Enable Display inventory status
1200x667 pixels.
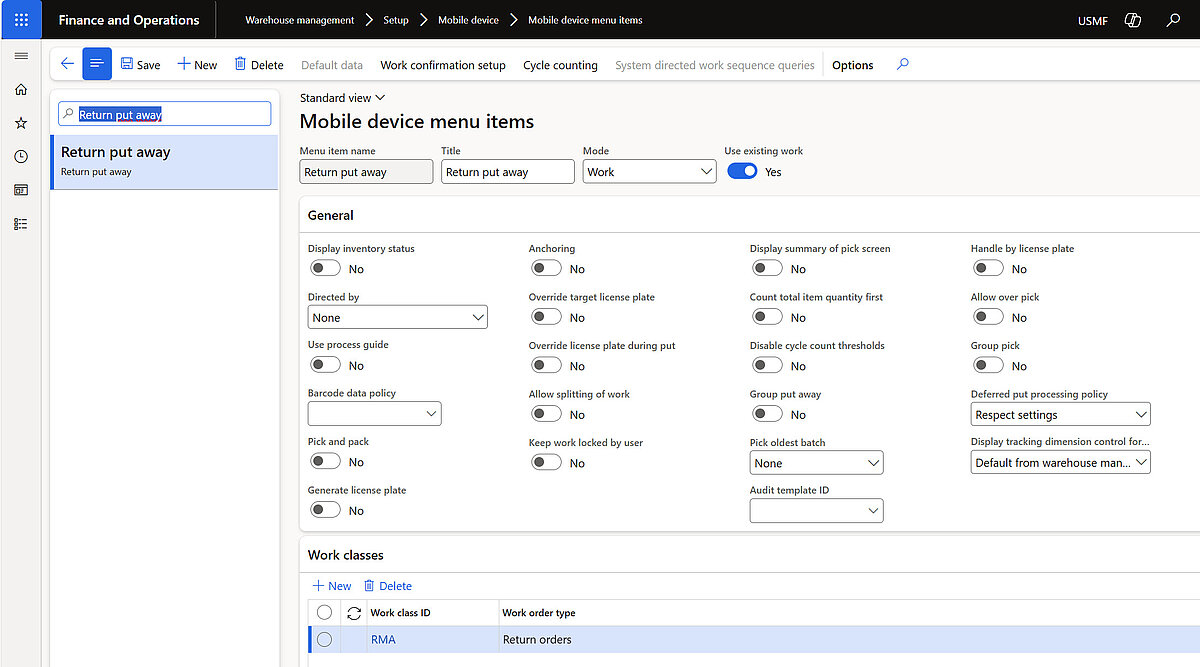coord(325,267)
